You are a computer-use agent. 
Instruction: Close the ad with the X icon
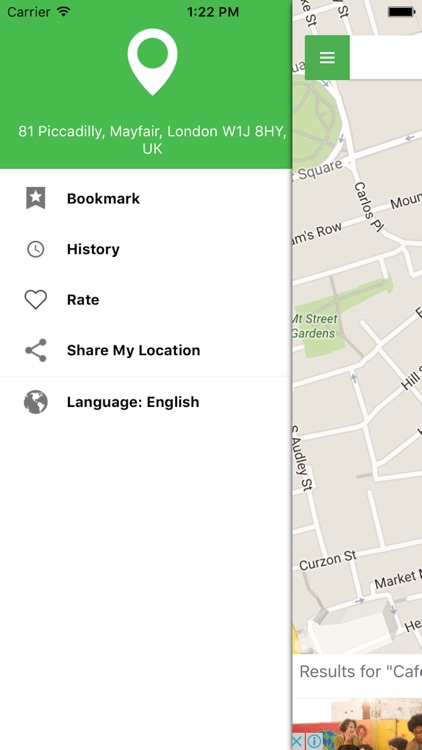pos(298,742)
